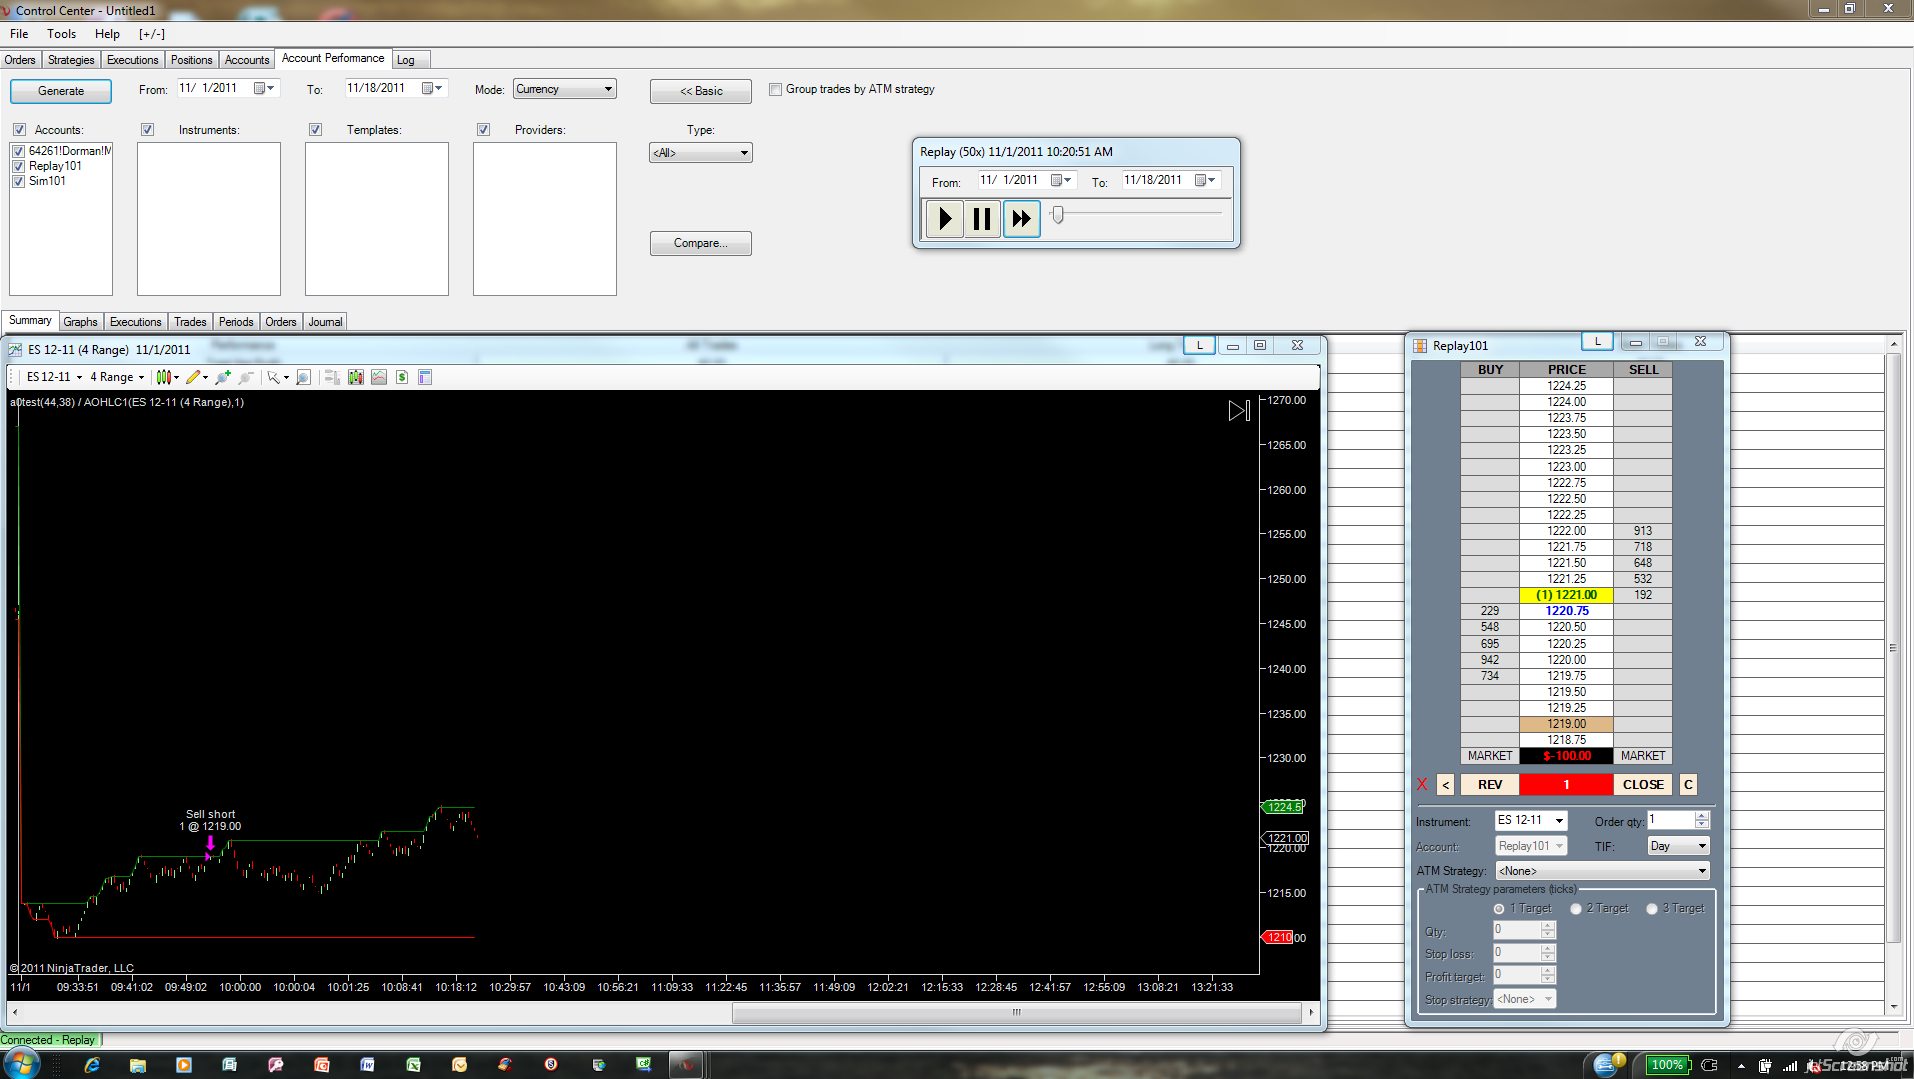Switch to the Graphs sub-tab

tap(81, 322)
